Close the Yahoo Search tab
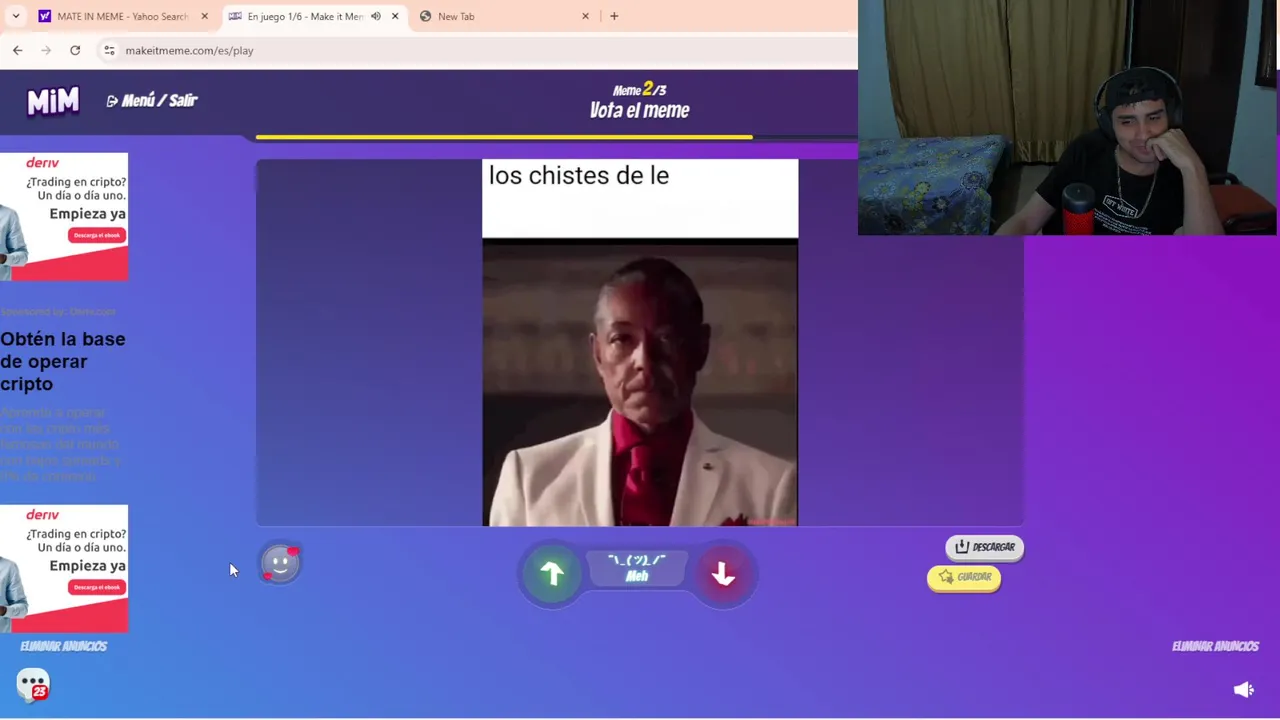The width and height of the screenshot is (1280, 720). pos(204,16)
